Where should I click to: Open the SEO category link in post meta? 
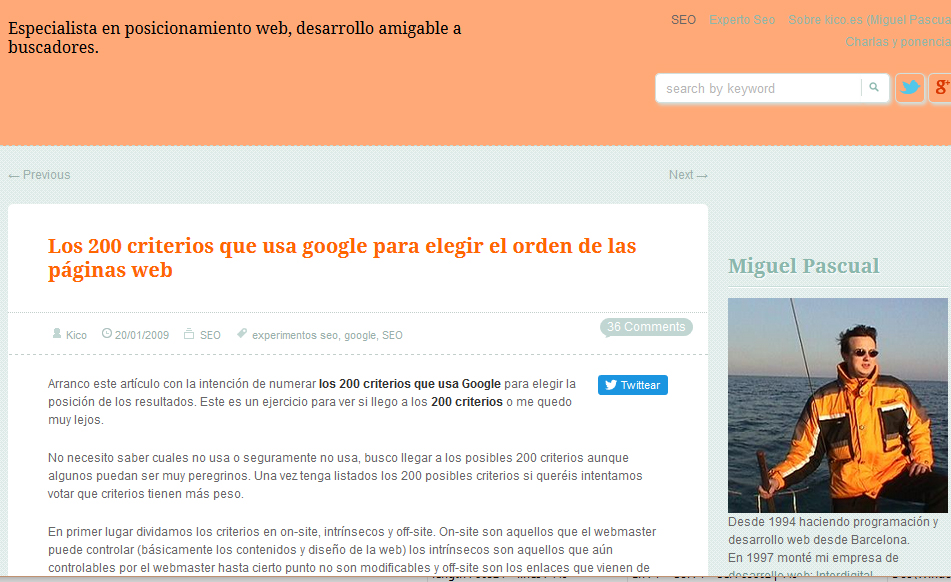pos(210,335)
